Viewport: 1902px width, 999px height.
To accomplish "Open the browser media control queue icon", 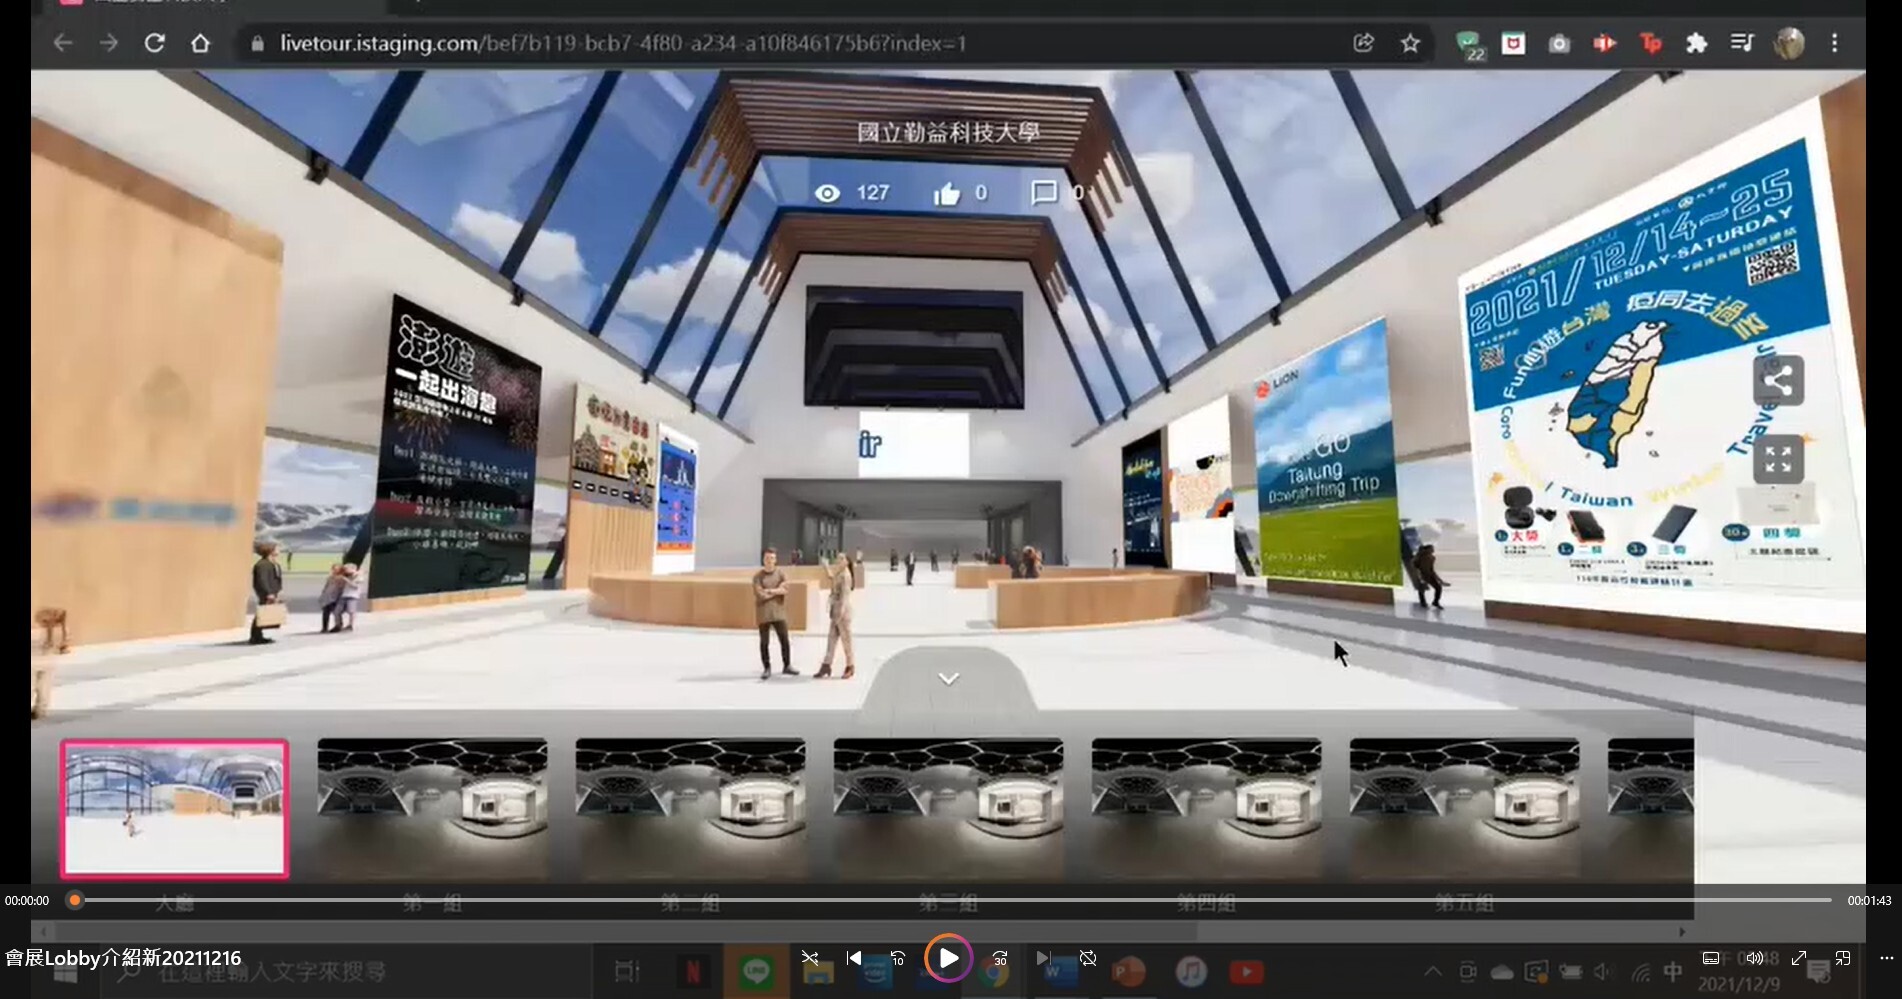I will tap(1742, 43).
